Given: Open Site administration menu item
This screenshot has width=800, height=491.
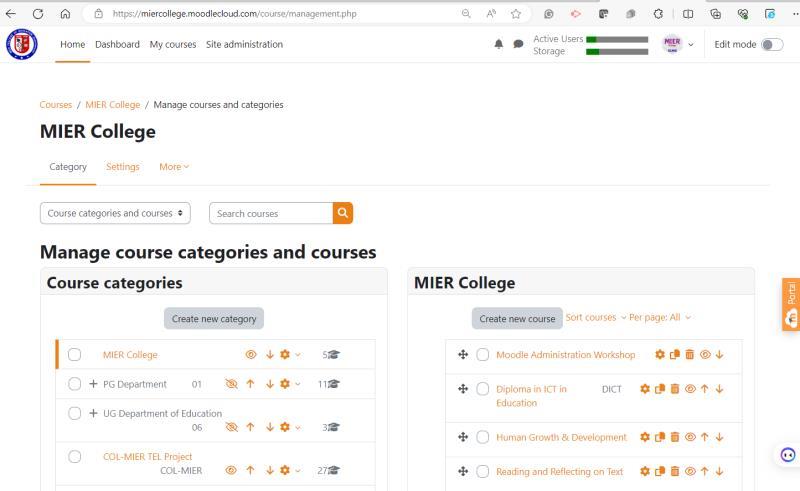Looking at the screenshot, I should click(x=244, y=44).
